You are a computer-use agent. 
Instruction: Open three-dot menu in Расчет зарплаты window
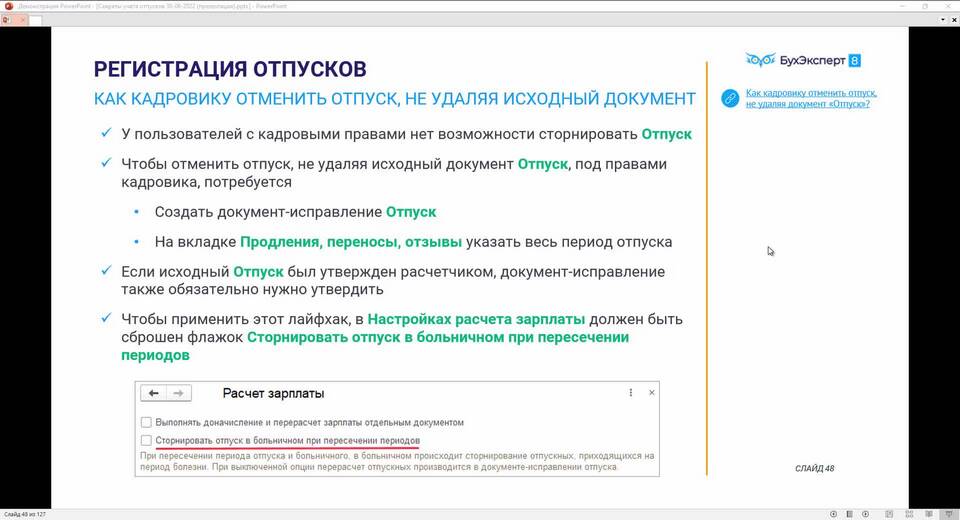pos(630,394)
